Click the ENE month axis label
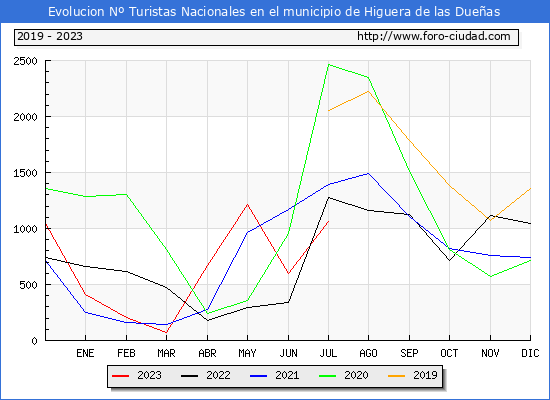This screenshot has height=400, width=550. pos(85,353)
